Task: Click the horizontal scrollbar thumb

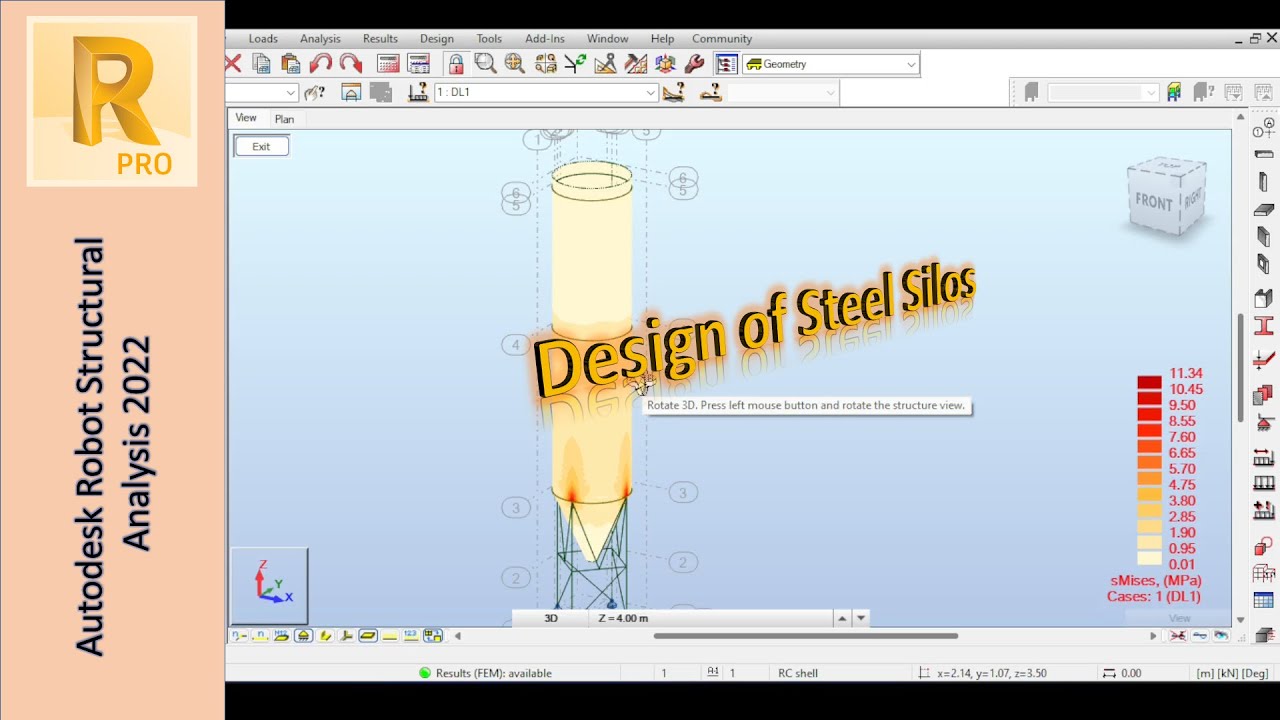Action: pos(806,636)
